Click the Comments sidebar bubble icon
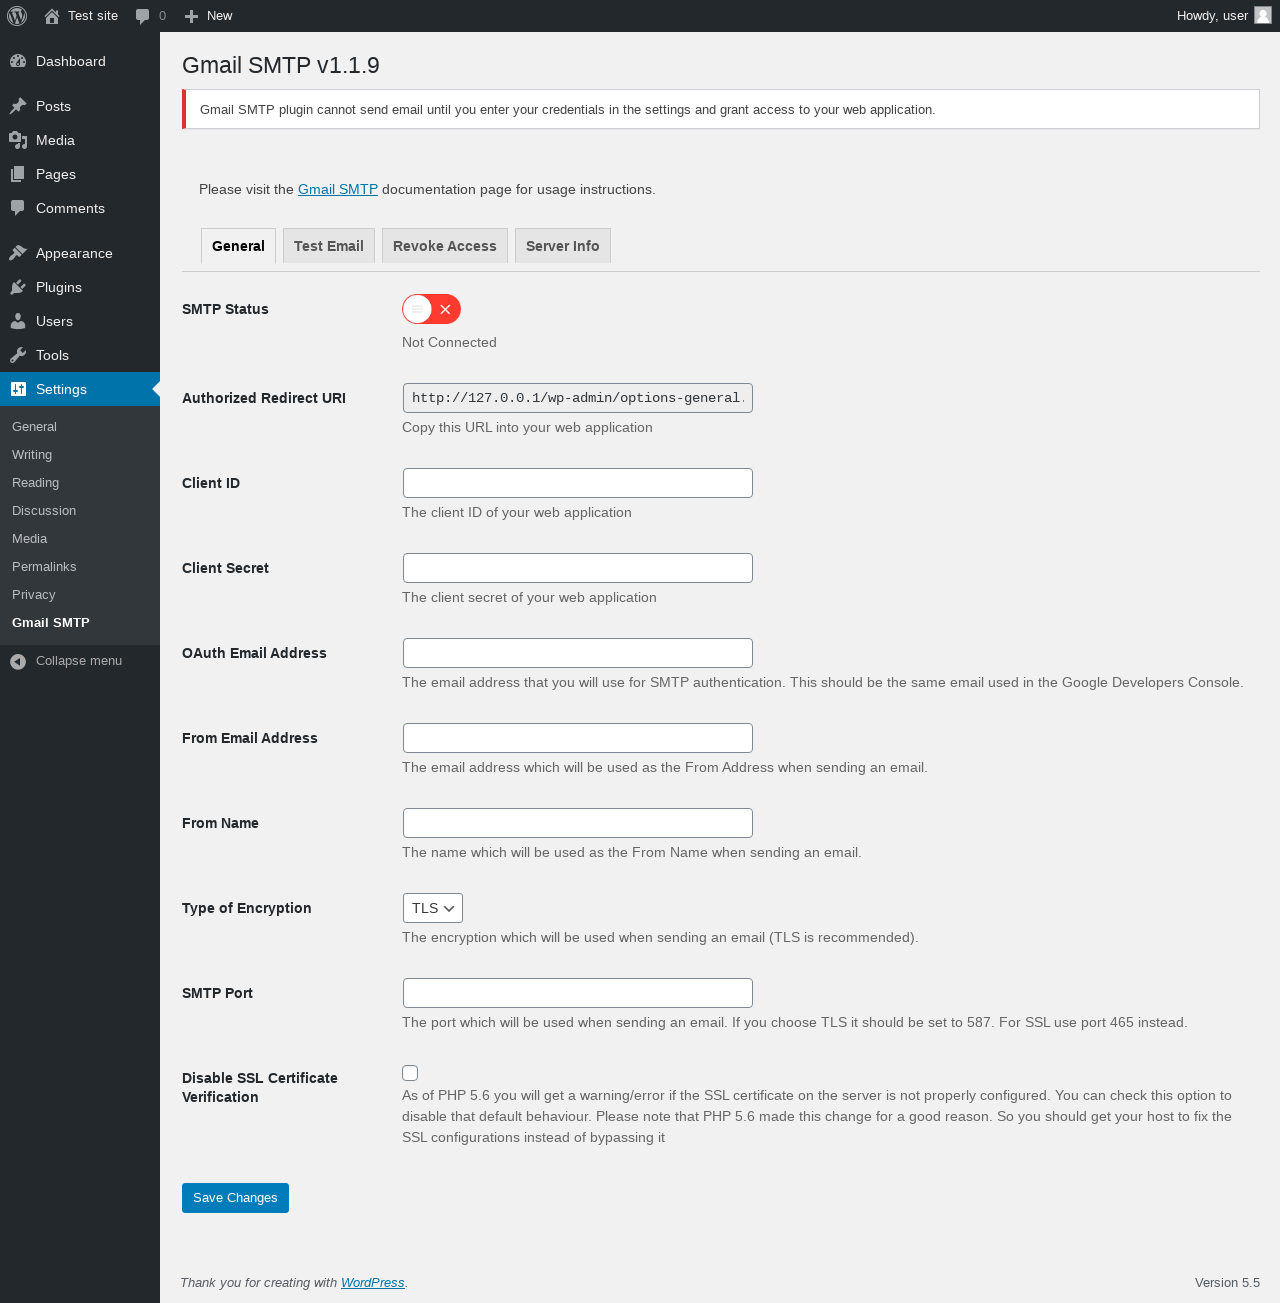The width and height of the screenshot is (1280, 1303). (x=18, y=208)
